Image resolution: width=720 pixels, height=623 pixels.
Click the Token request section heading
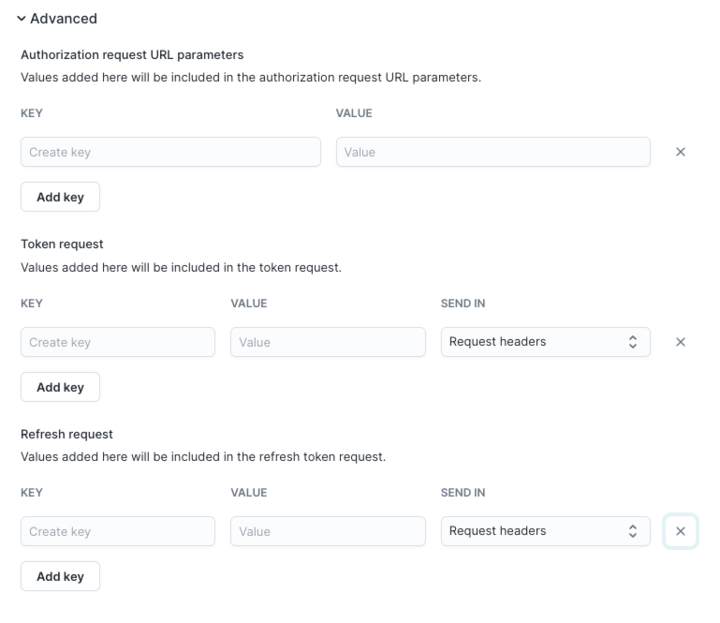point(62,244)
